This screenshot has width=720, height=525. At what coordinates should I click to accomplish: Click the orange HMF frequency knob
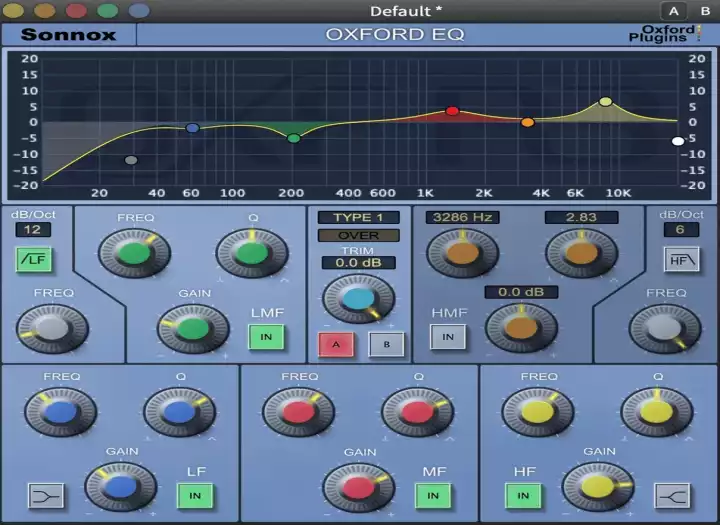(x=462, y=254)
